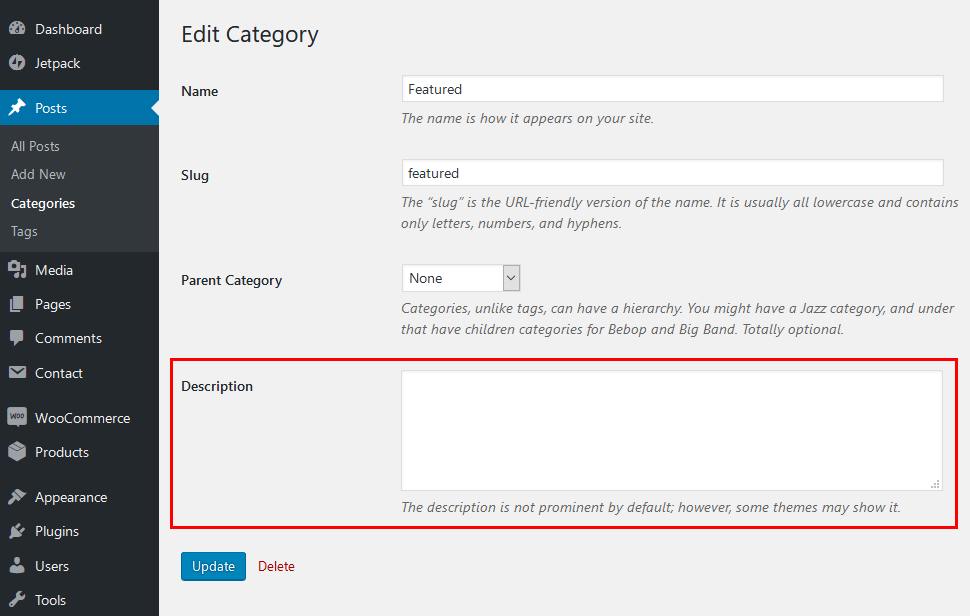The image size is (970, 616).
Task: Click the Dashboard gauge icon
Action: pos(17,28)
